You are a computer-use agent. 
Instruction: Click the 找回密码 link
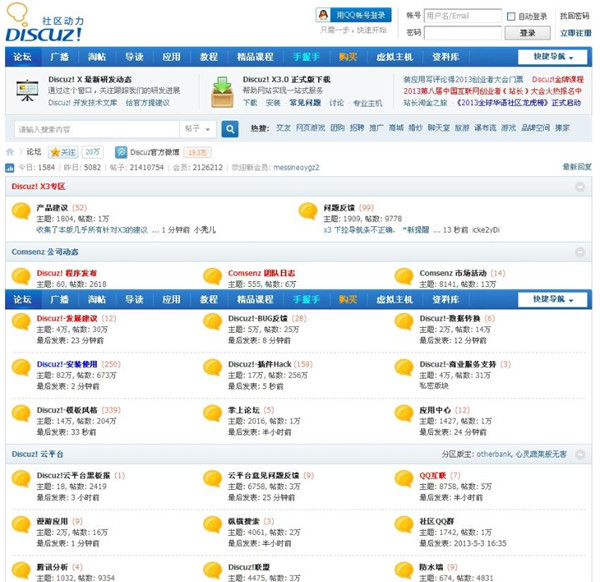575,16
